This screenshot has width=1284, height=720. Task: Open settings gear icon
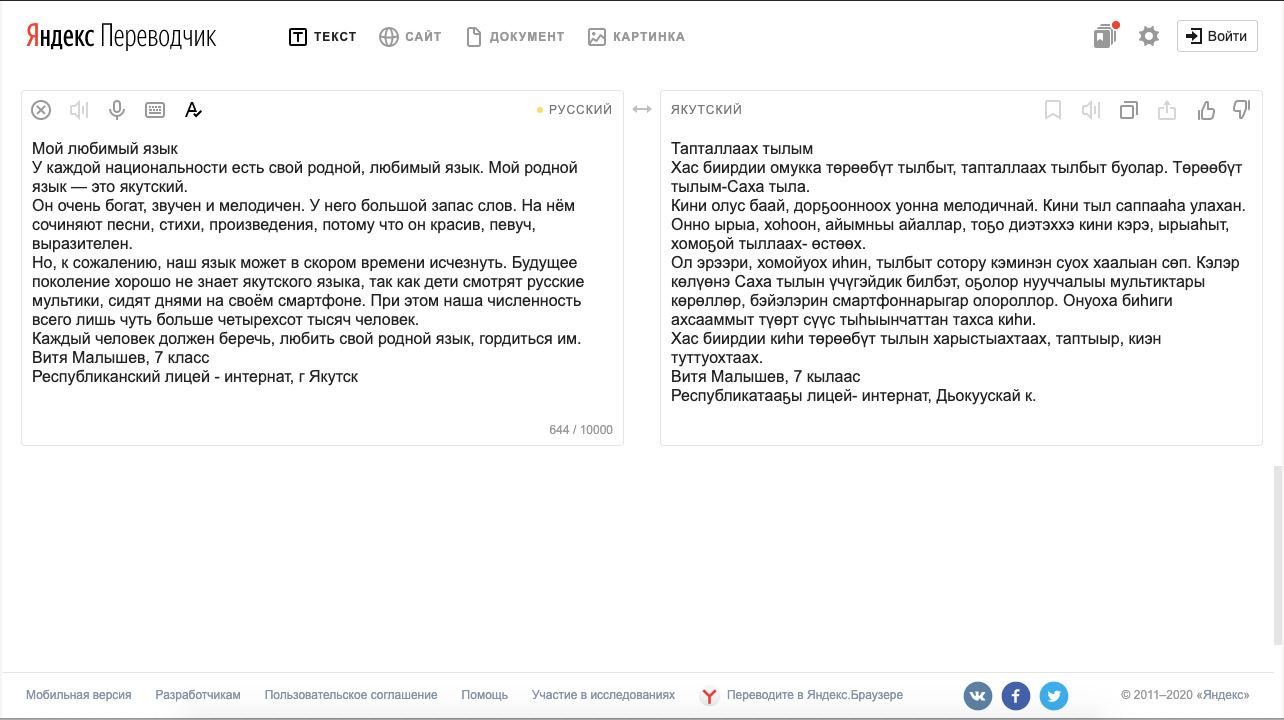[x=1149, y=36]
